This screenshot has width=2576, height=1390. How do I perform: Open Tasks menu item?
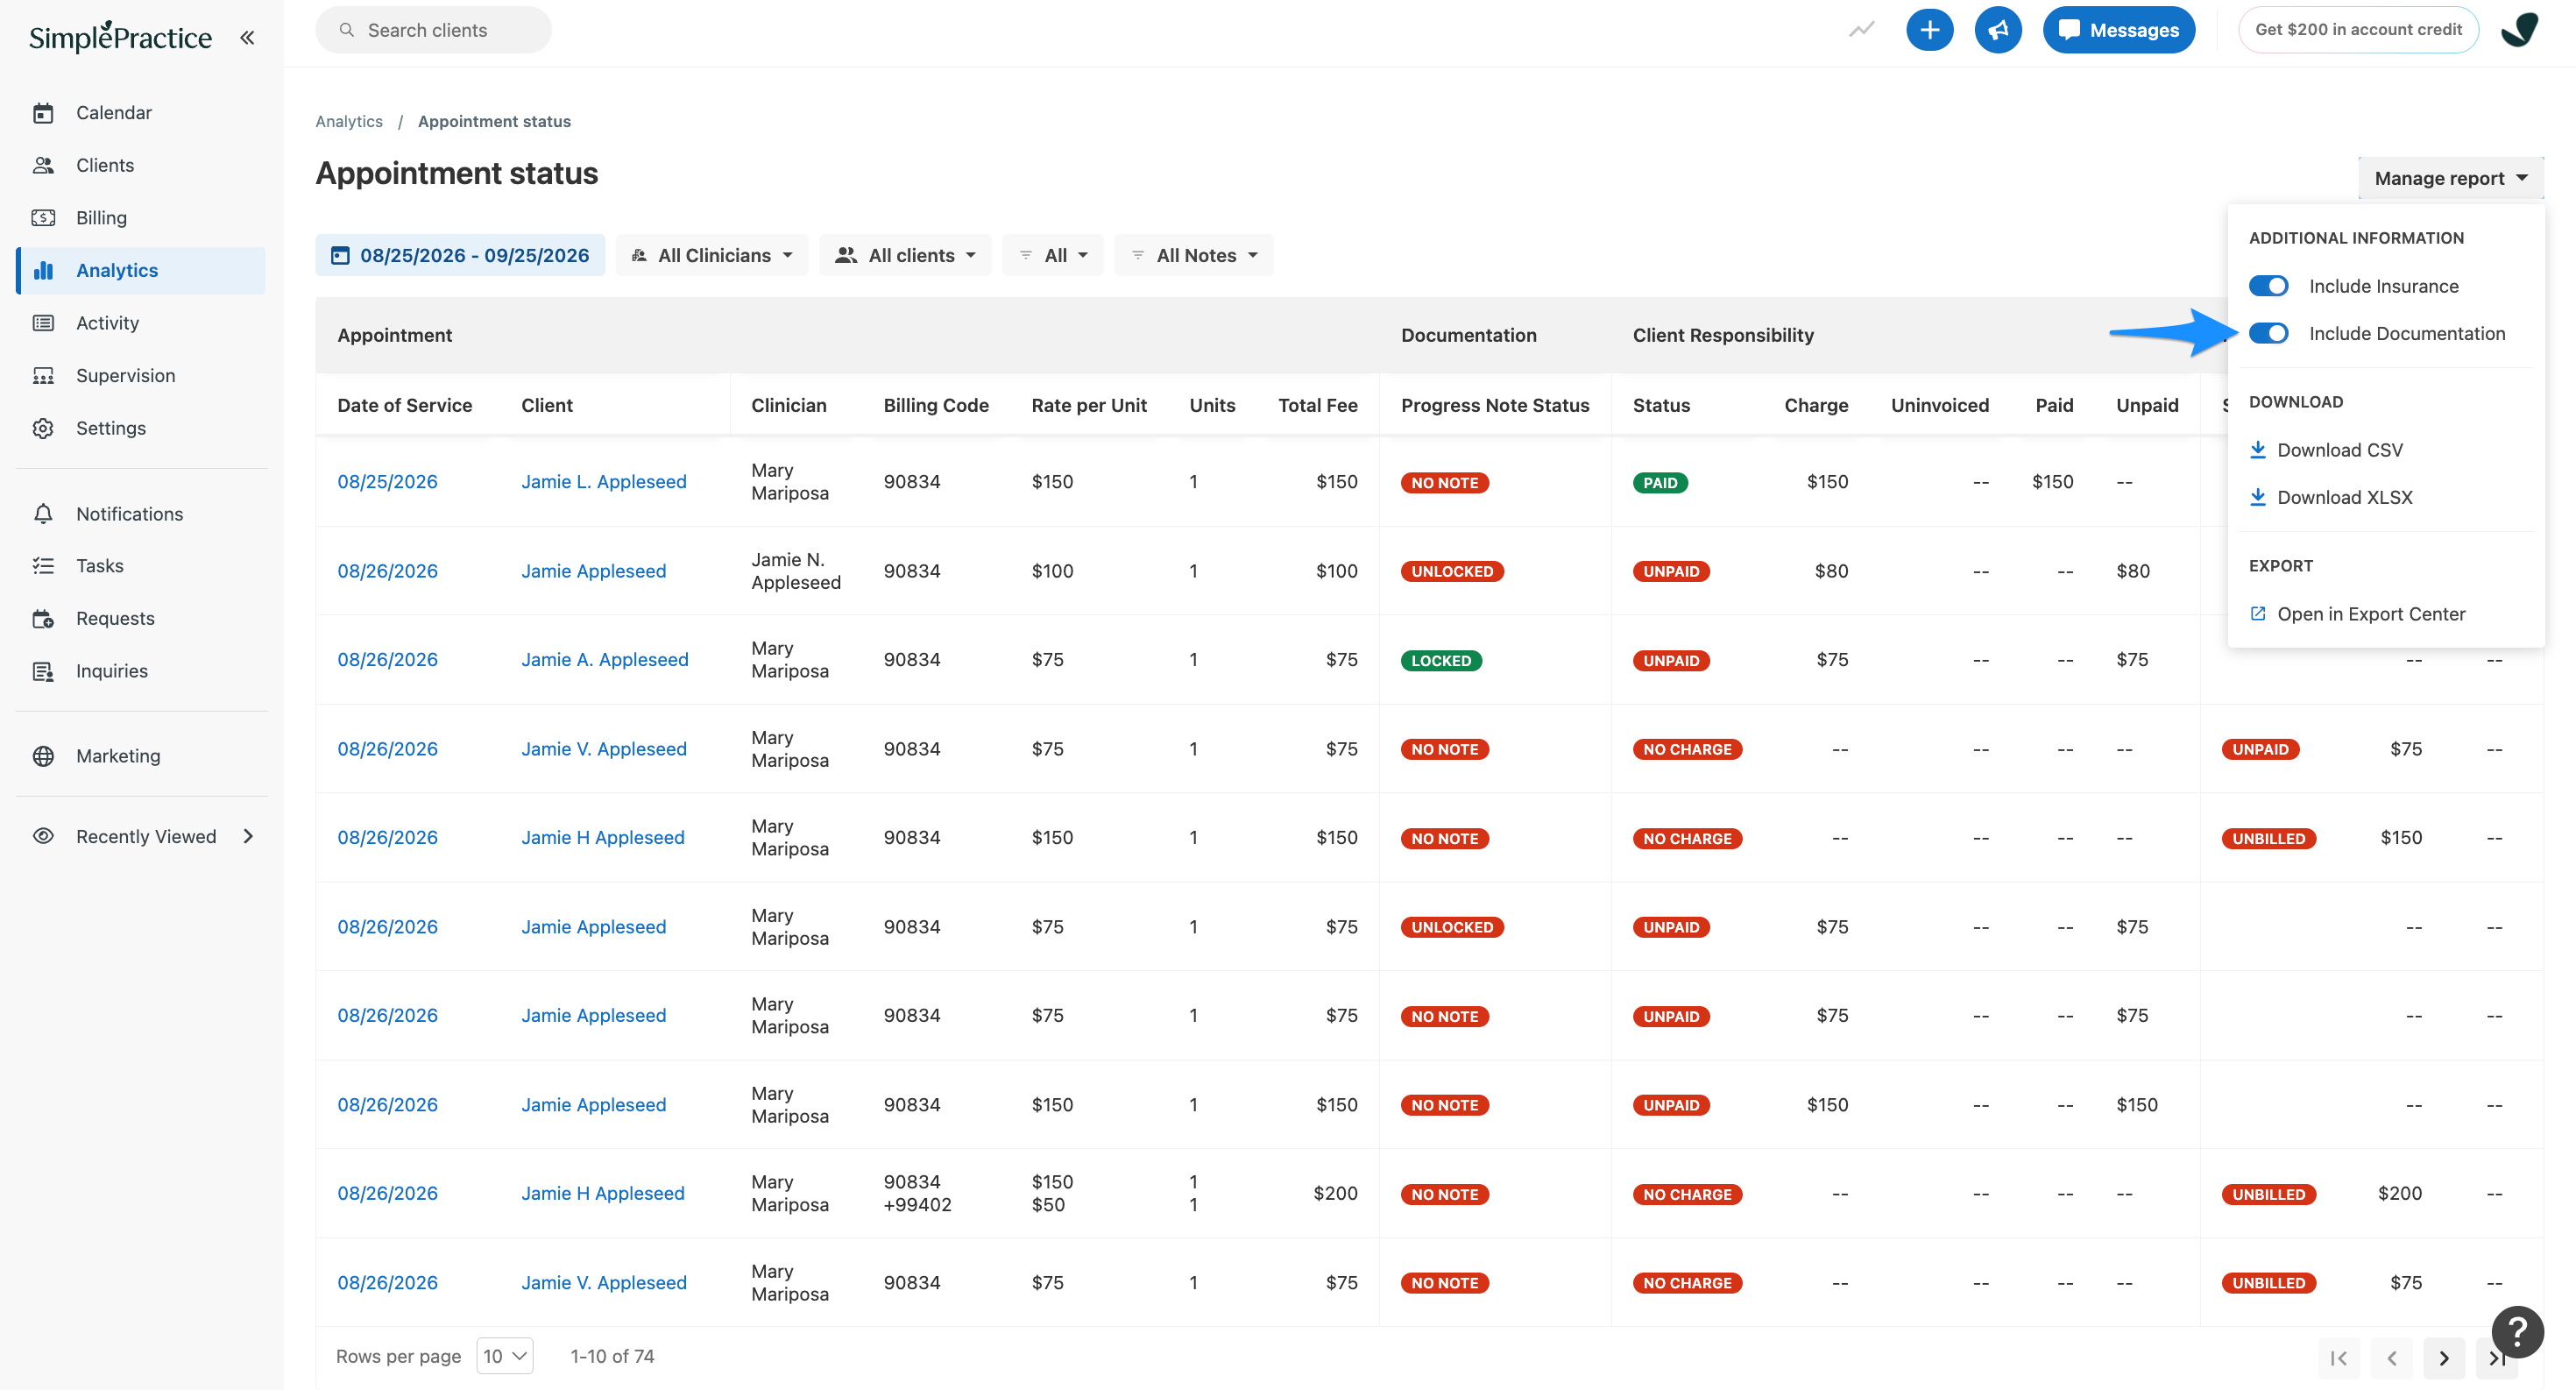point(141,566)
